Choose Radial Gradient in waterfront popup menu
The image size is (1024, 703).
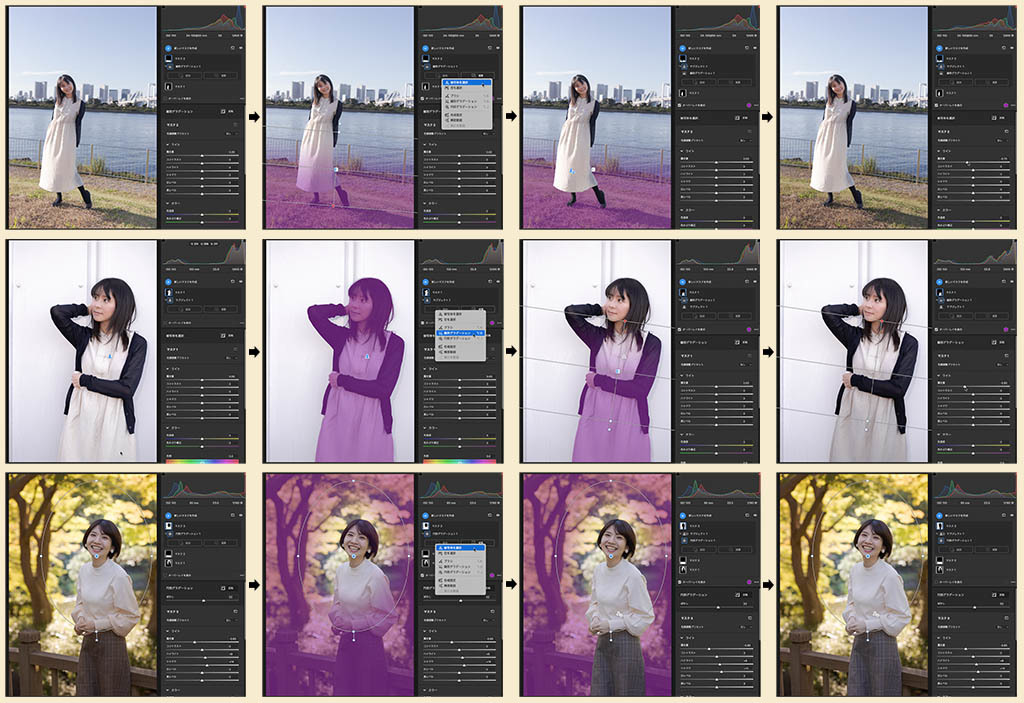pos(467,107)
